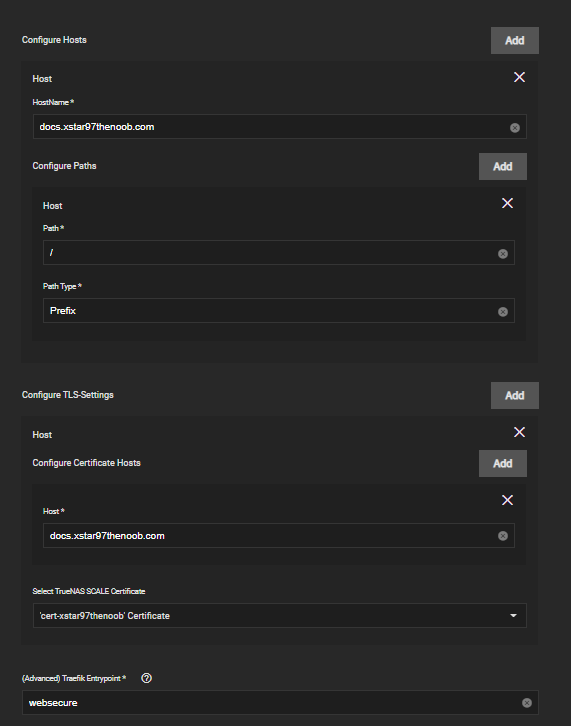Expand the Path Type selector
Image resolution: width=571 pixels, height=726 pixels.
tap(279, 311)
